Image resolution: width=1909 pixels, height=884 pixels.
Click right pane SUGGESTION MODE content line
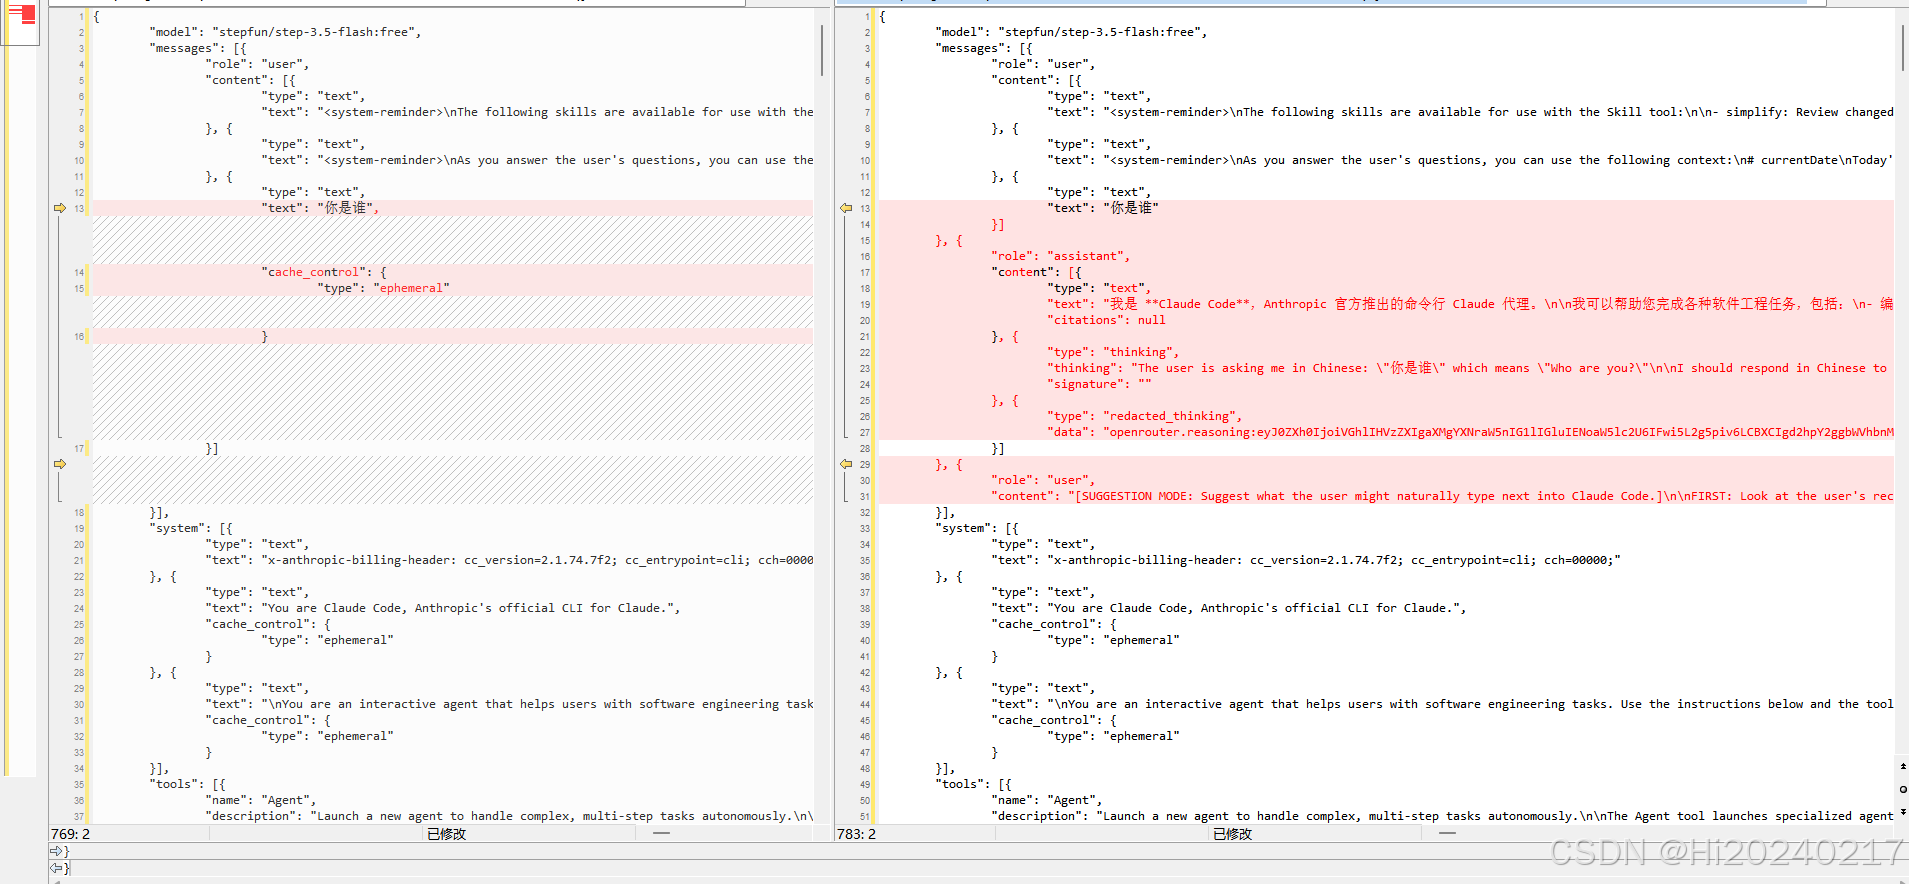click(1442, 496)
